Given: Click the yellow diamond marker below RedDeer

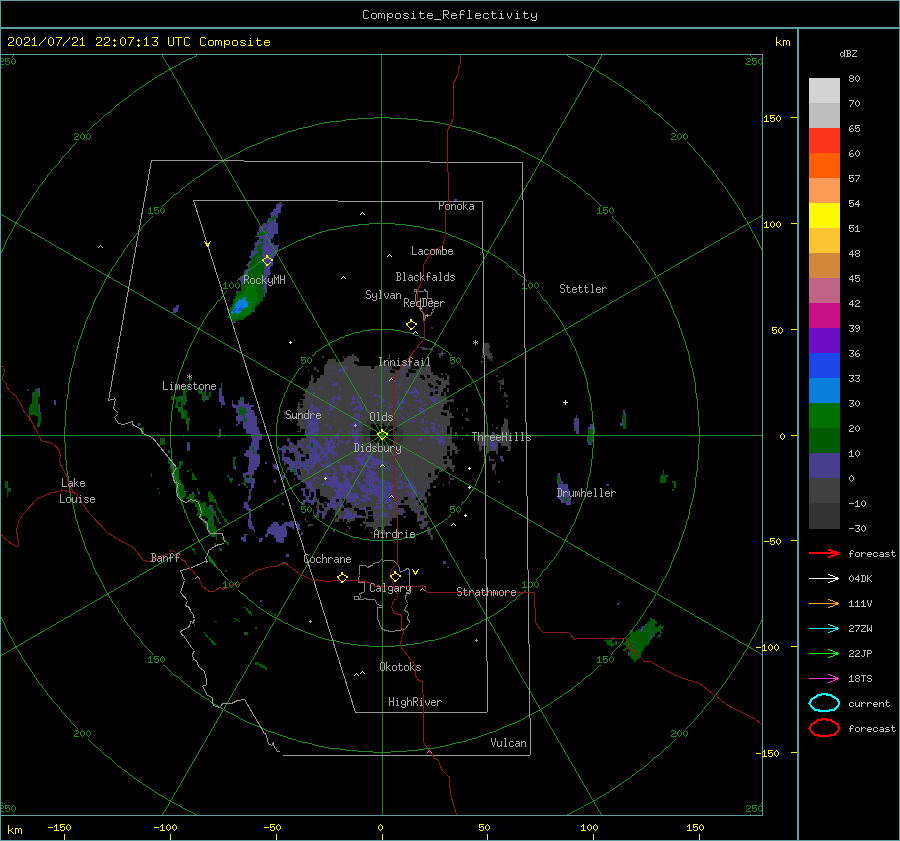Looking at the screenshot, I should point(412,325).
